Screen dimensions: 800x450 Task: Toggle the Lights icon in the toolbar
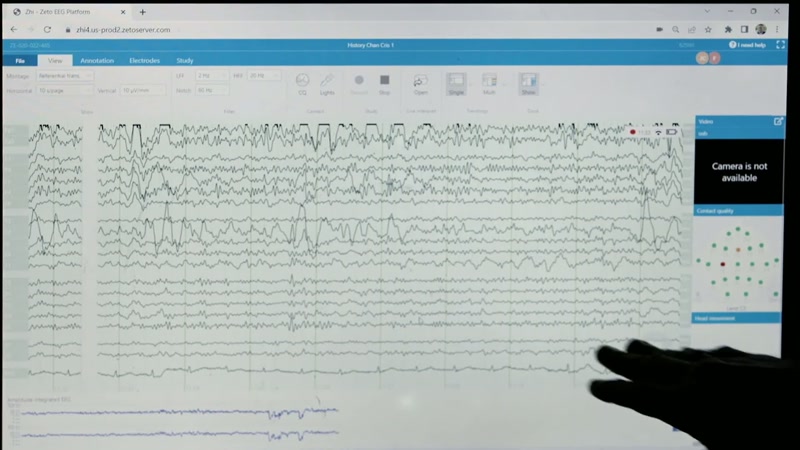click(327, 84)
